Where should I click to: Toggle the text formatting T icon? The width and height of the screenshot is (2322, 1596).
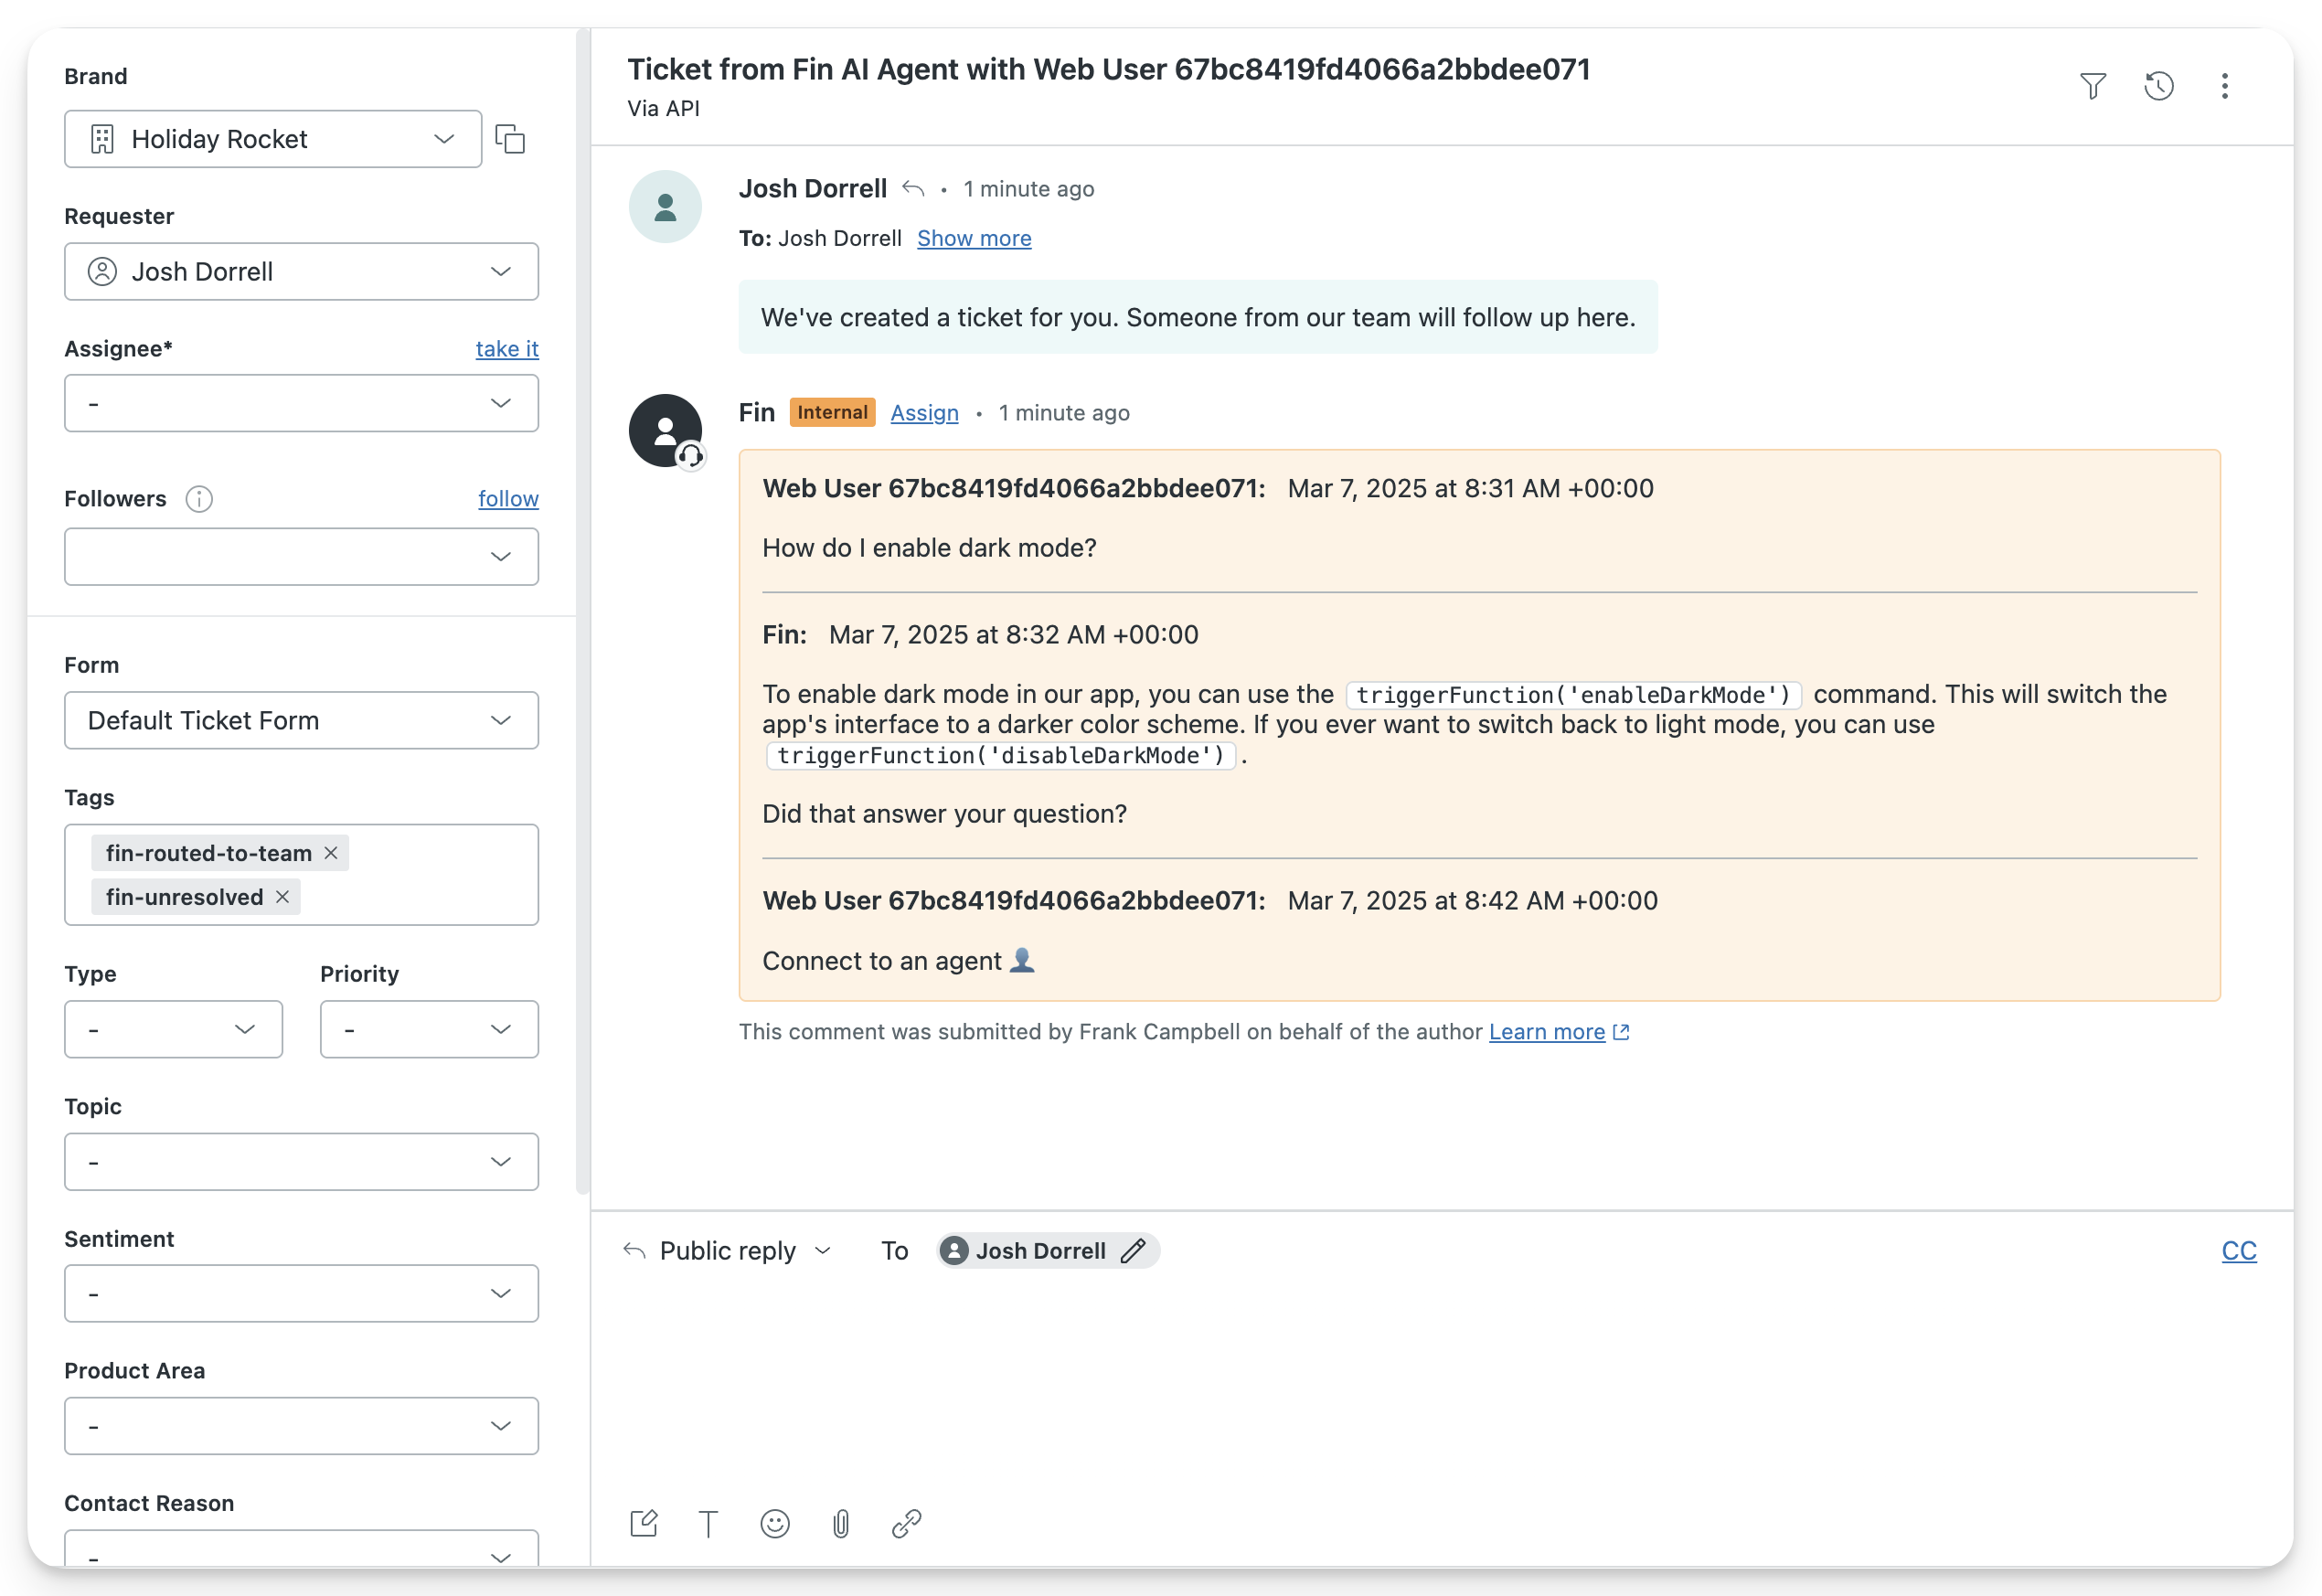pyautogui.click(x=708, y=1523)
